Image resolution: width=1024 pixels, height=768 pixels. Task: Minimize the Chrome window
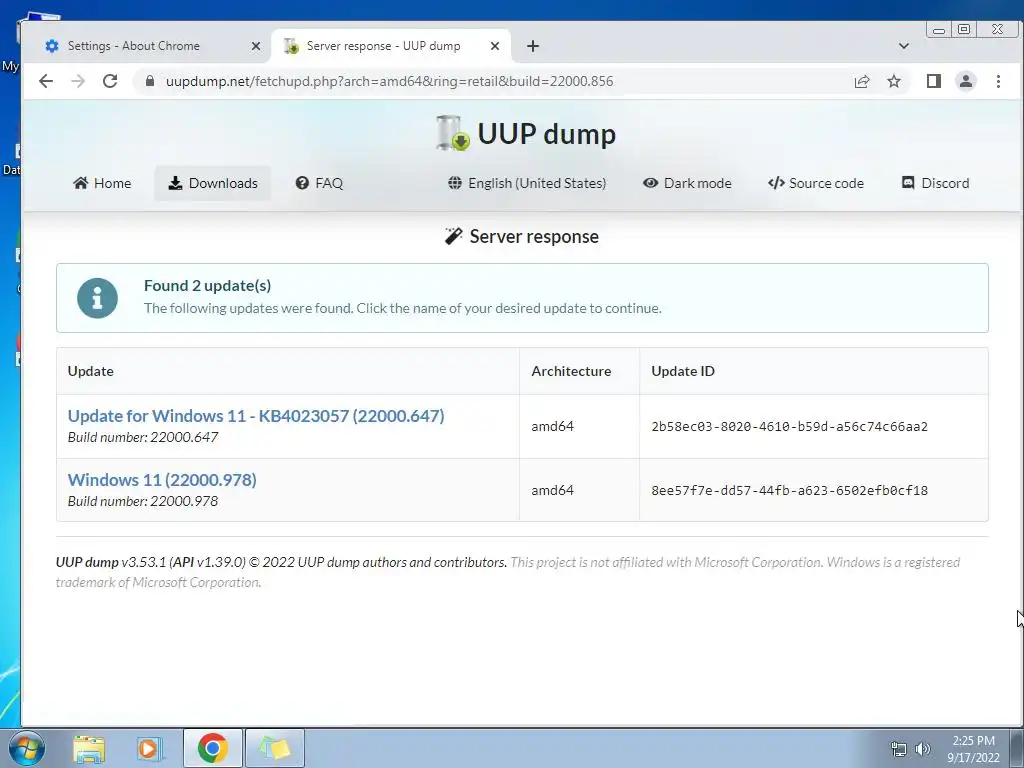(x=939, y=29)
